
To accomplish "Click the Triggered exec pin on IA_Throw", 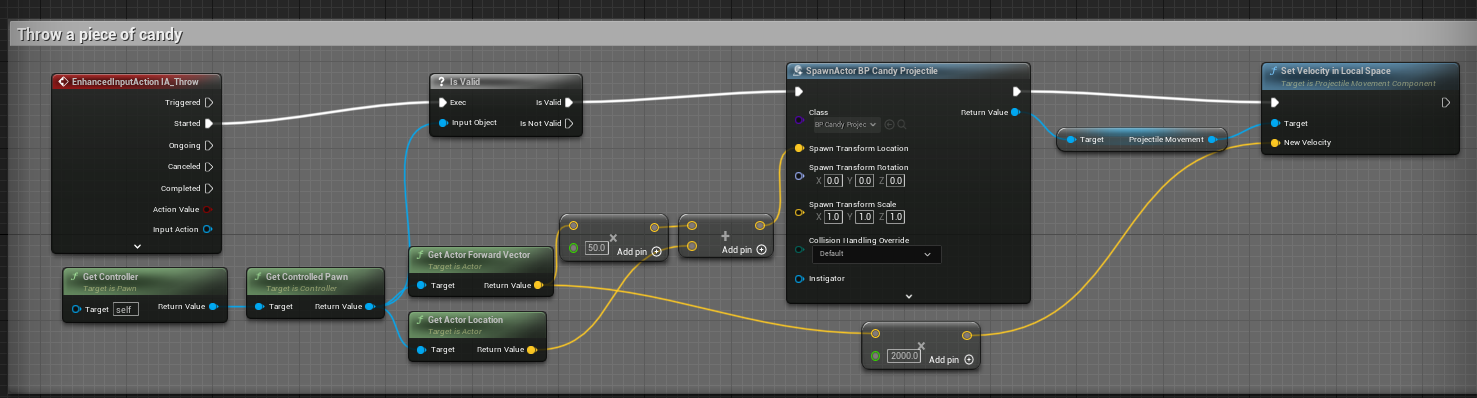I will [209, 102].
